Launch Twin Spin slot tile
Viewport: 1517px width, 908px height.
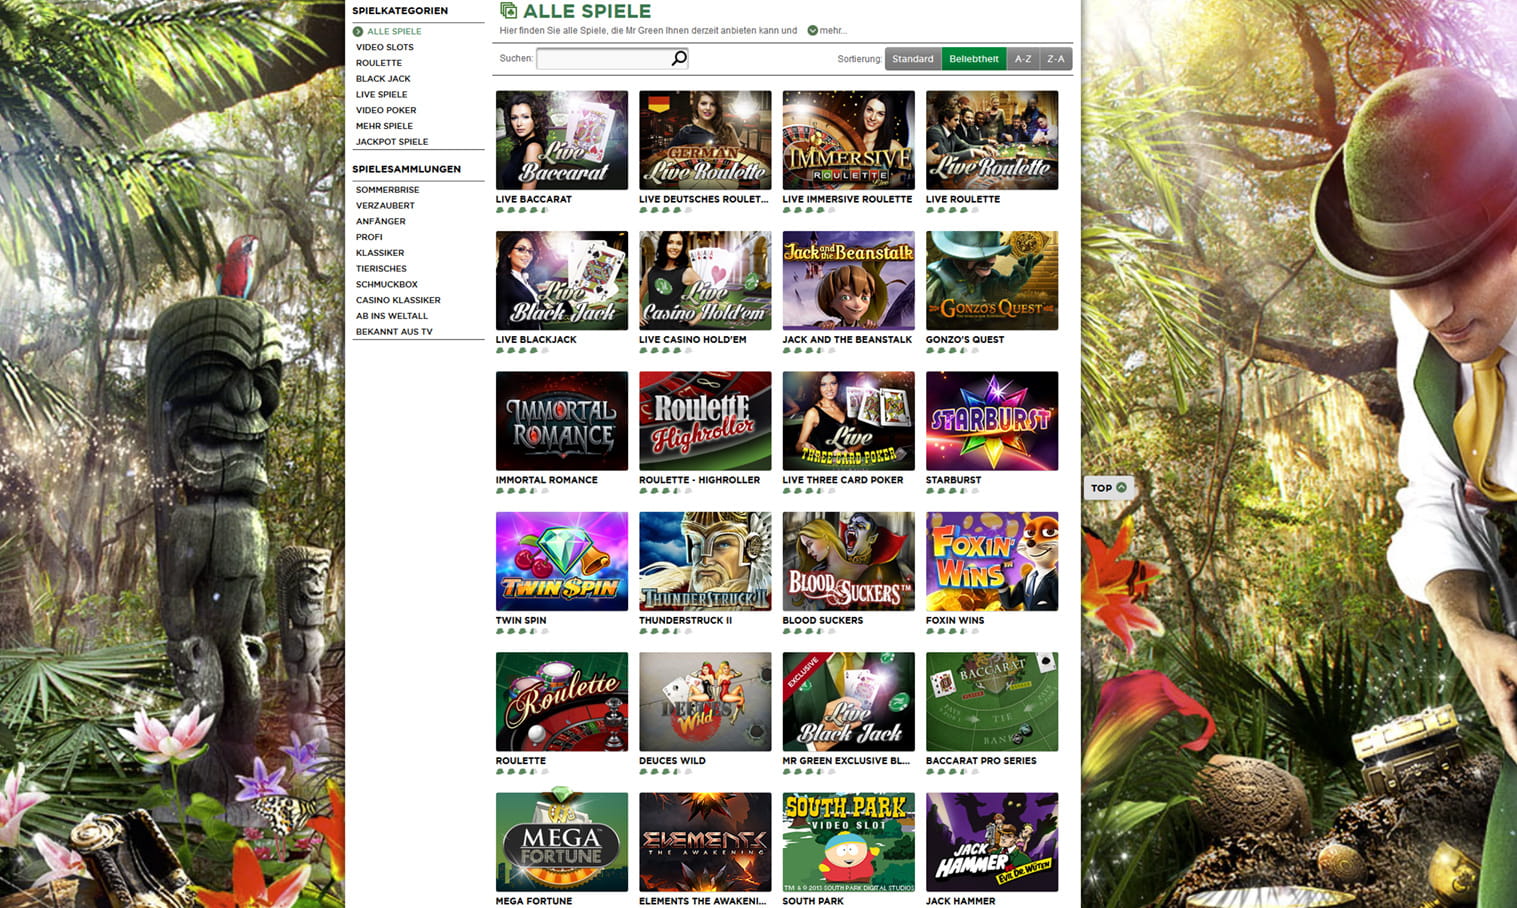pyautogui.click(x=562, y=562)
